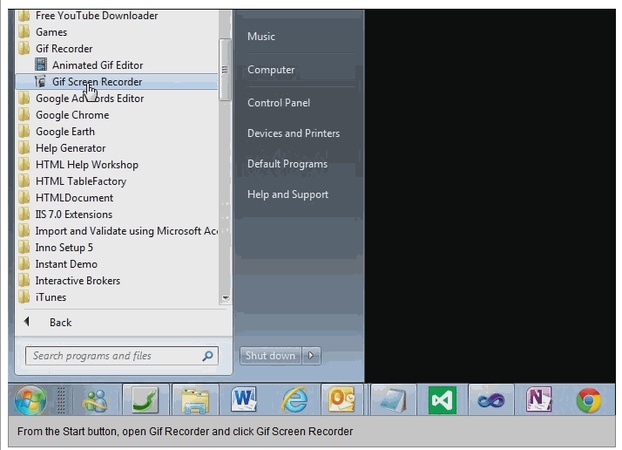Launch OneNote from the taskbar
The image size is (622, 450).
tap(540, 401)
